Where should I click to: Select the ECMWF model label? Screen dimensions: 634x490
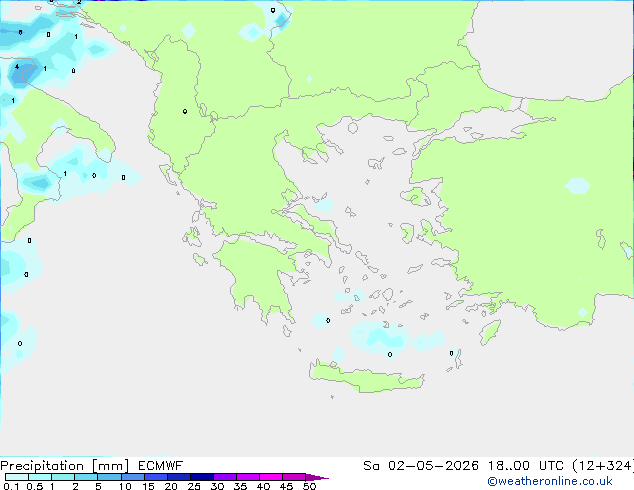(161, 466)
